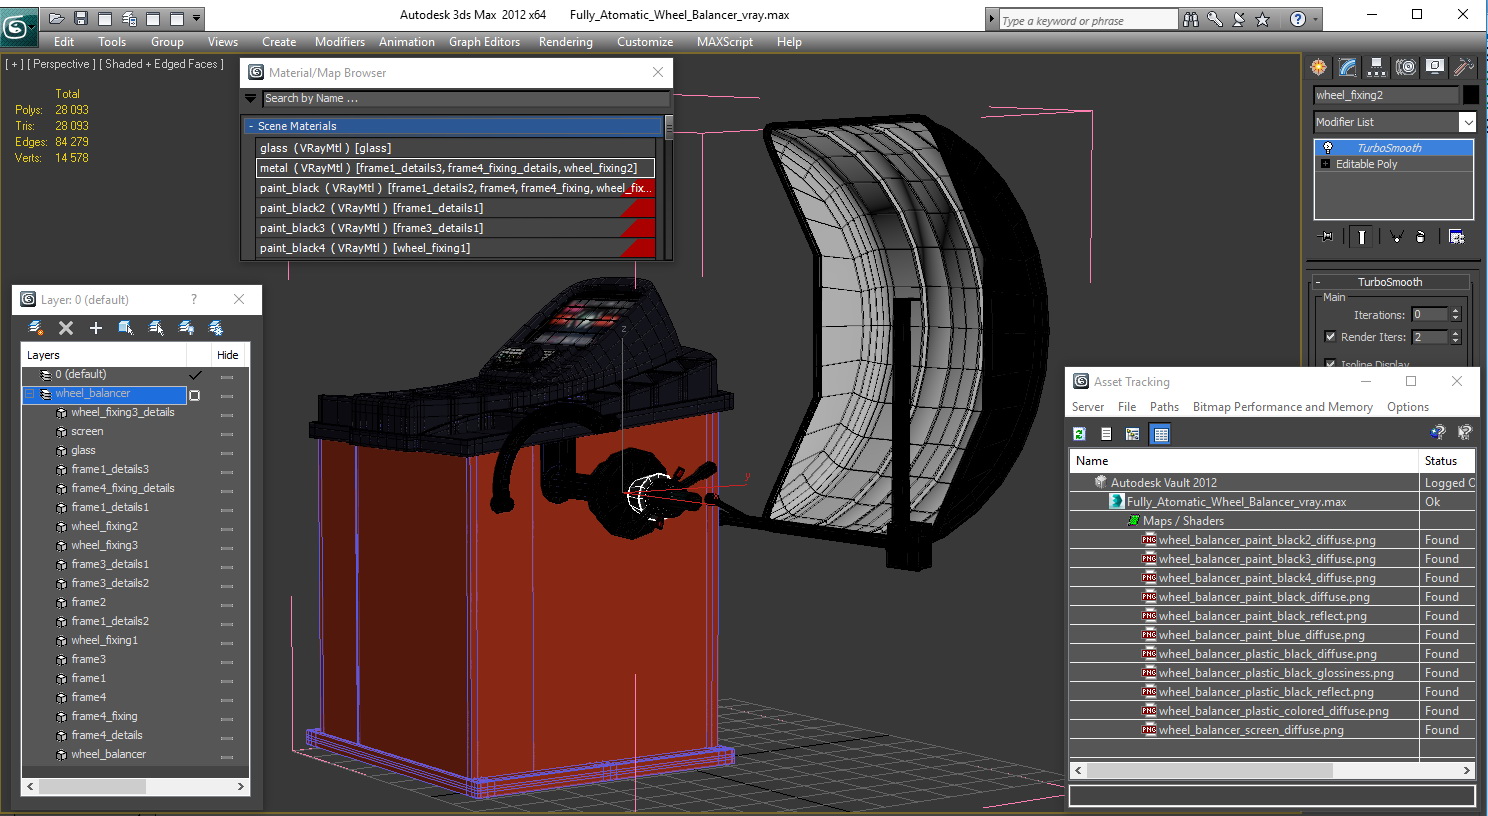
Task: Click the Render Iters spinner arrows
Action: tap(1456, 337)
